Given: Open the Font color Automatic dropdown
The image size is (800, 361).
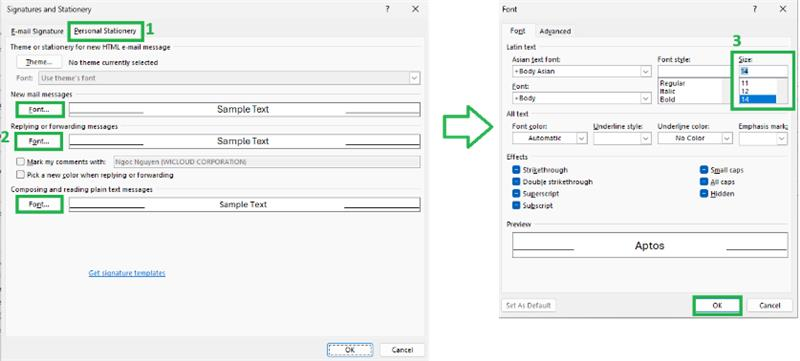Looking at the screenshot, I should pyautogui.click(x=582, y=138).
